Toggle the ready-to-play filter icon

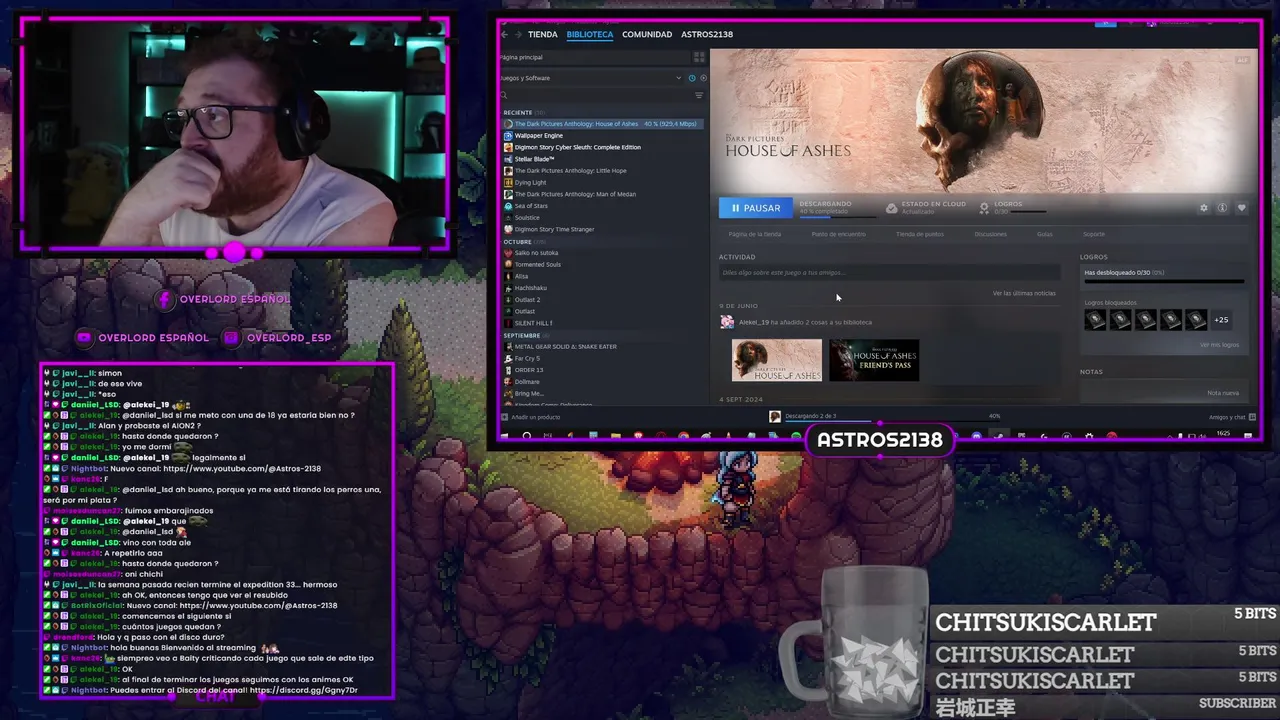(x=703, y=78)
